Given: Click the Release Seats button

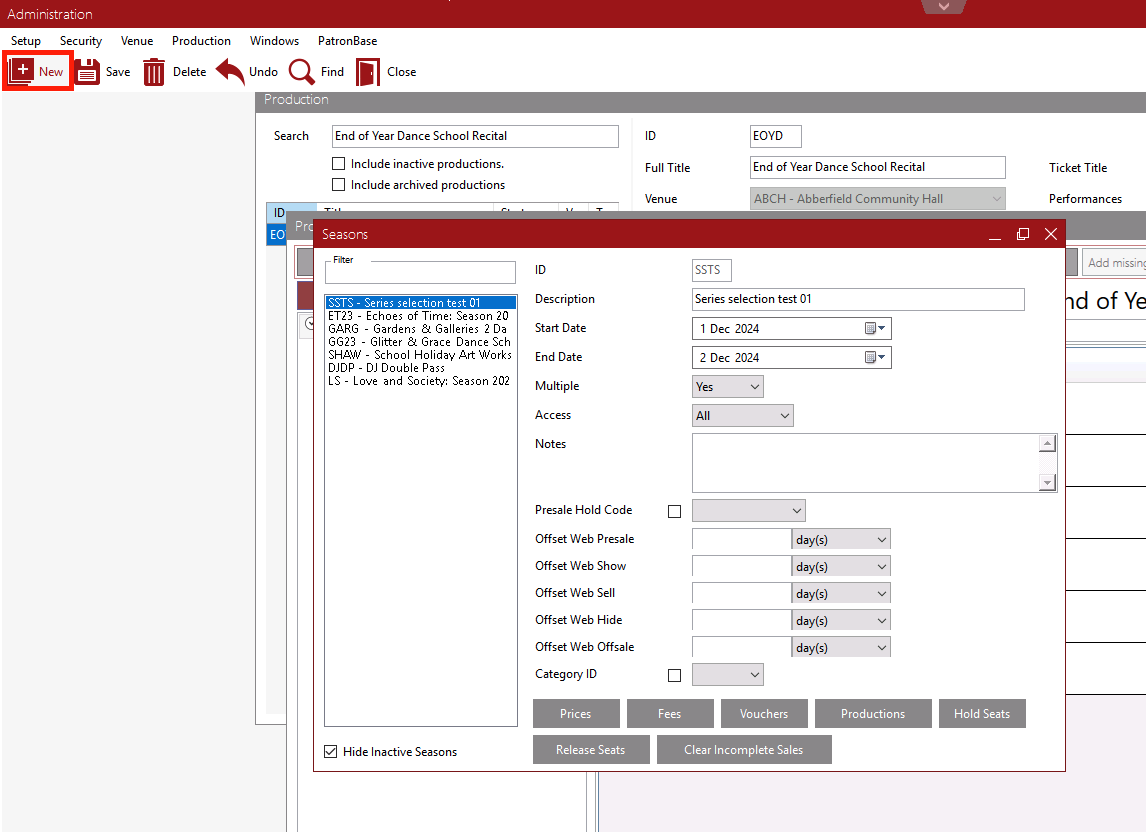Looking at the screenshot, I should [x=591, y=749].
